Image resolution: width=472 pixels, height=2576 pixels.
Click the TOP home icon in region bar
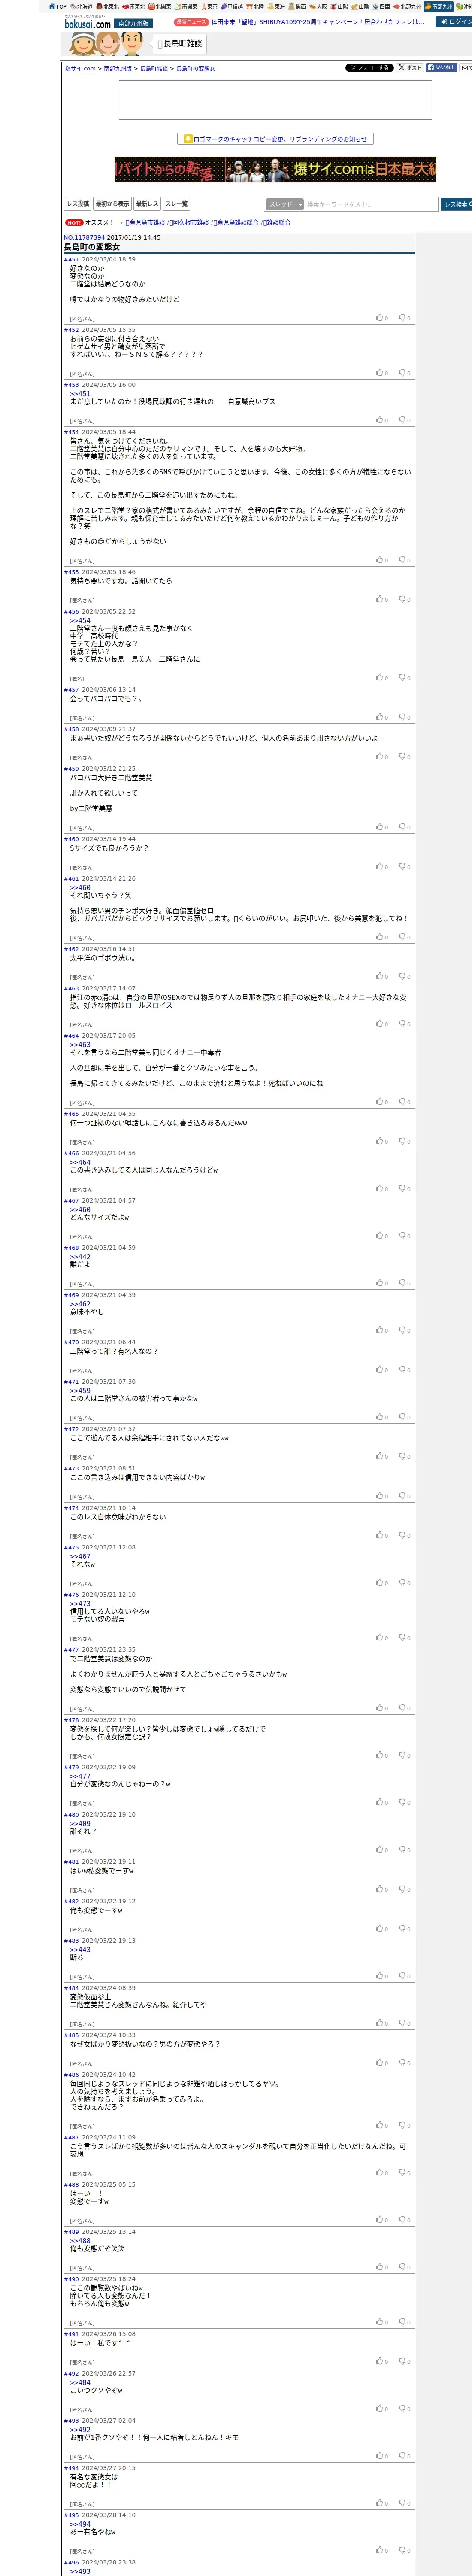(57, 6)
